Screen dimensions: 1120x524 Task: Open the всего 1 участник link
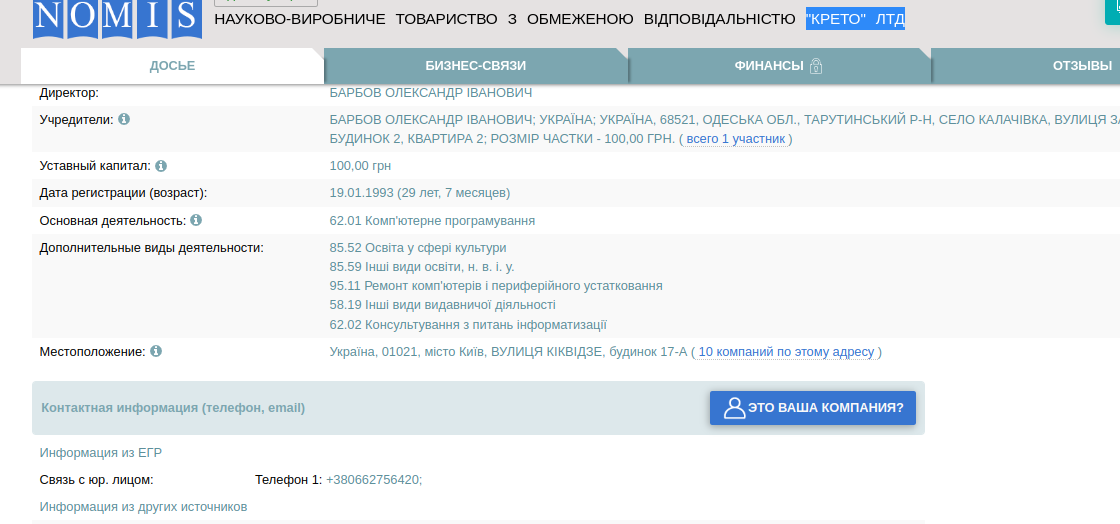point(735,139)
